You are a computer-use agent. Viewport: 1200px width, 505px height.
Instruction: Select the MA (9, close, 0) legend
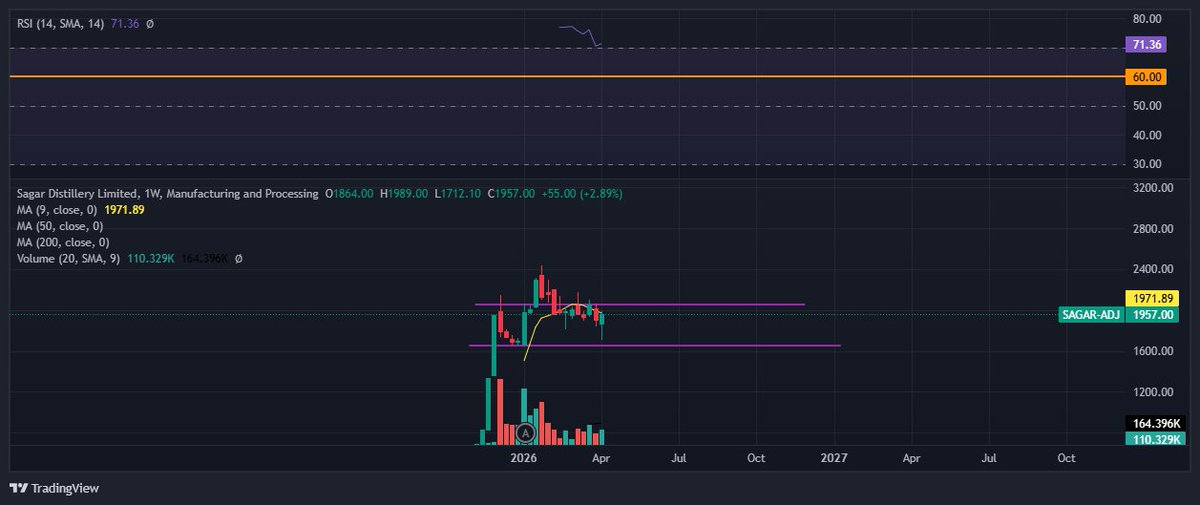tap(59, 209)
